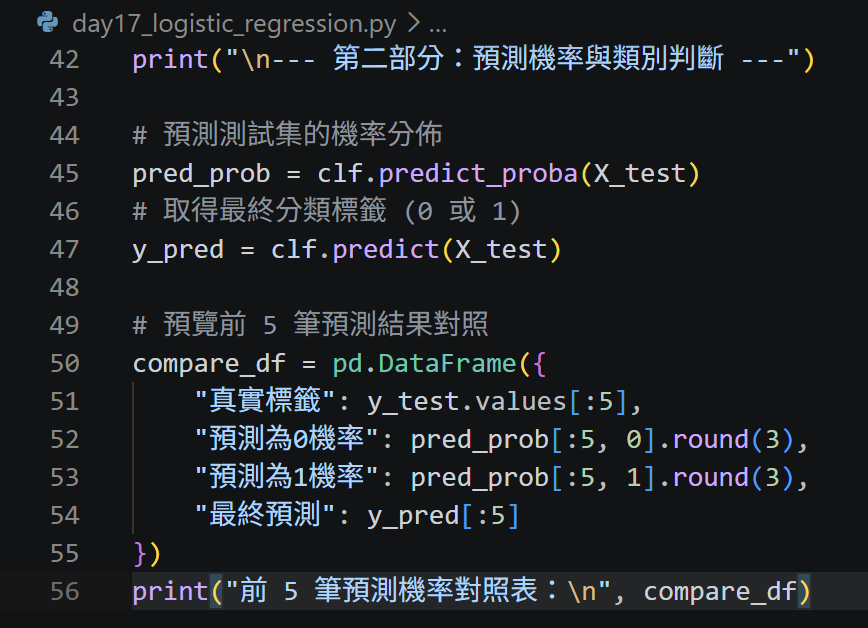Click line number 45 in gutter
The height and width of the screenshot is (628, 868).
64,174
